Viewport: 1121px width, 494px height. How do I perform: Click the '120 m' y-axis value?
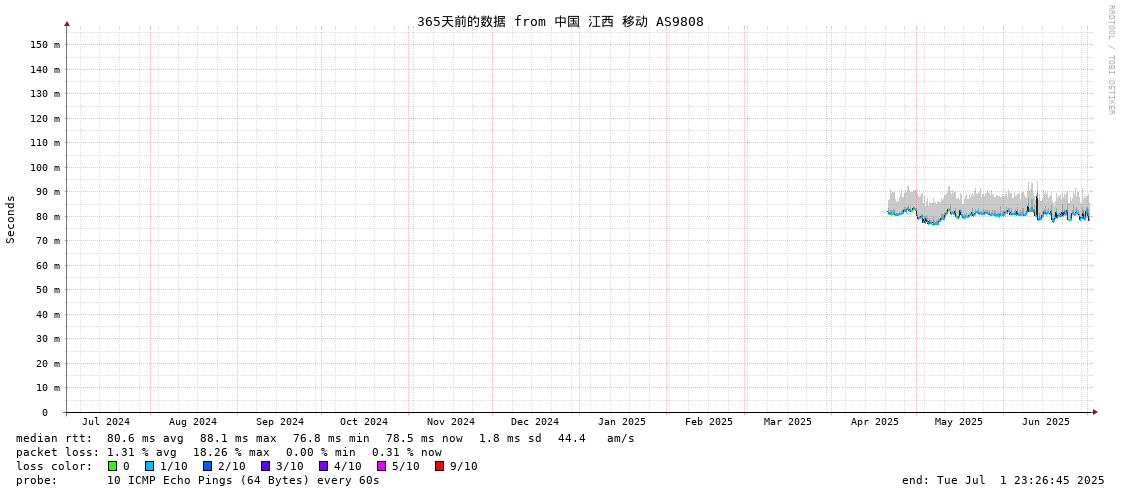(46, 118)
